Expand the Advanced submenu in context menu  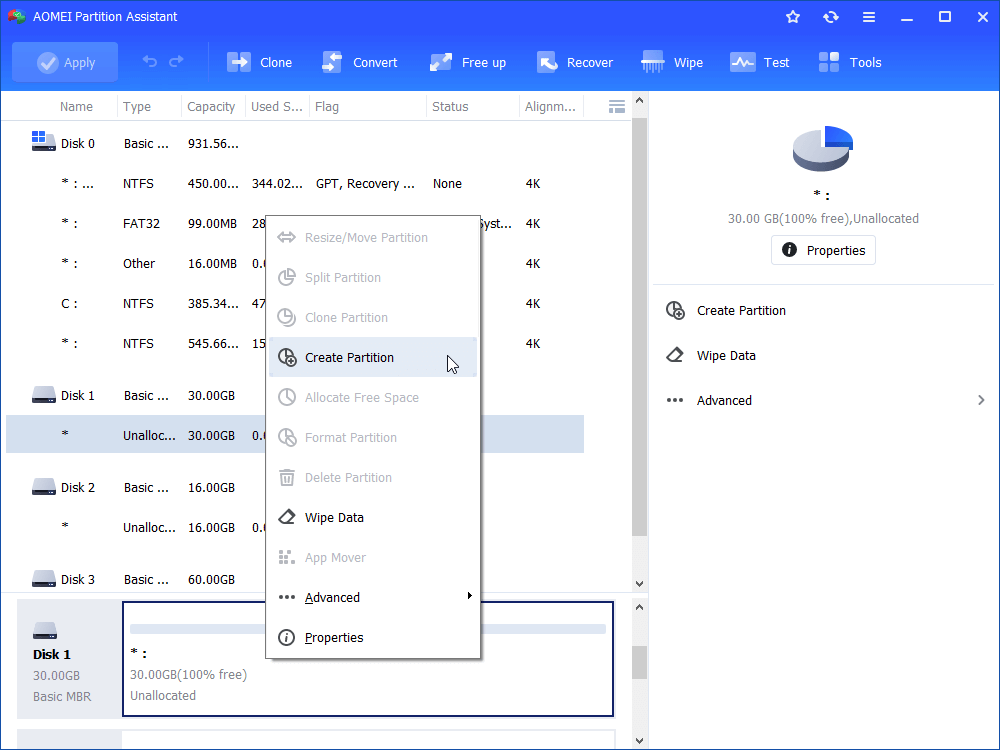point(373,597)
